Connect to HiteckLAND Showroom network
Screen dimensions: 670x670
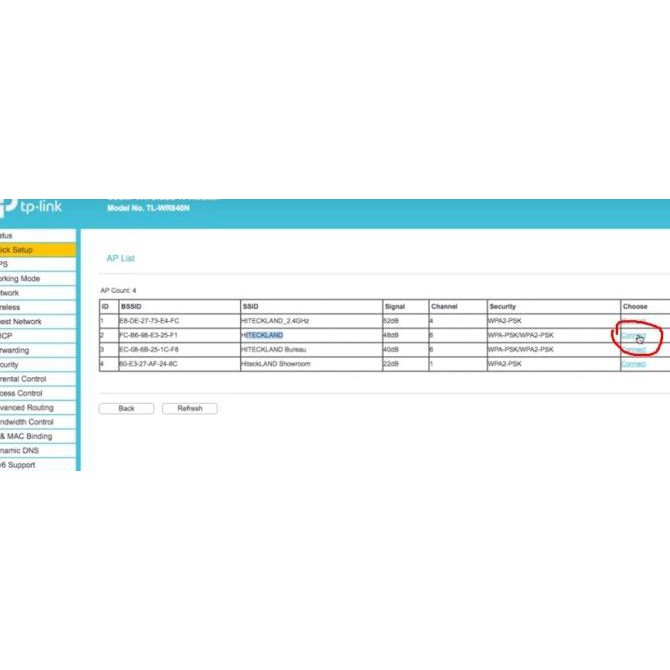[632, 364]
